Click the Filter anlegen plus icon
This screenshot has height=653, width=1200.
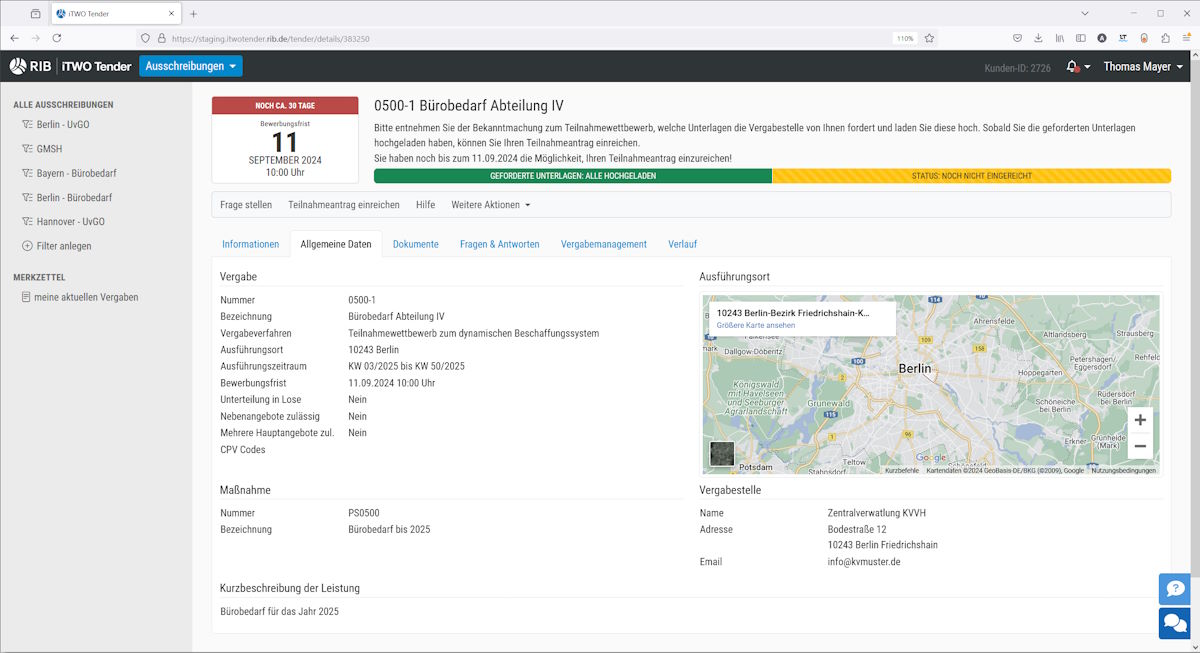click(27, 246)
